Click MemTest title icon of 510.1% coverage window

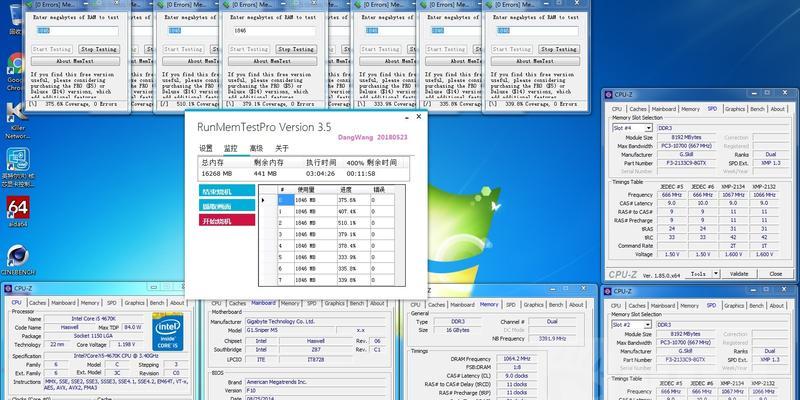[161, 5]
